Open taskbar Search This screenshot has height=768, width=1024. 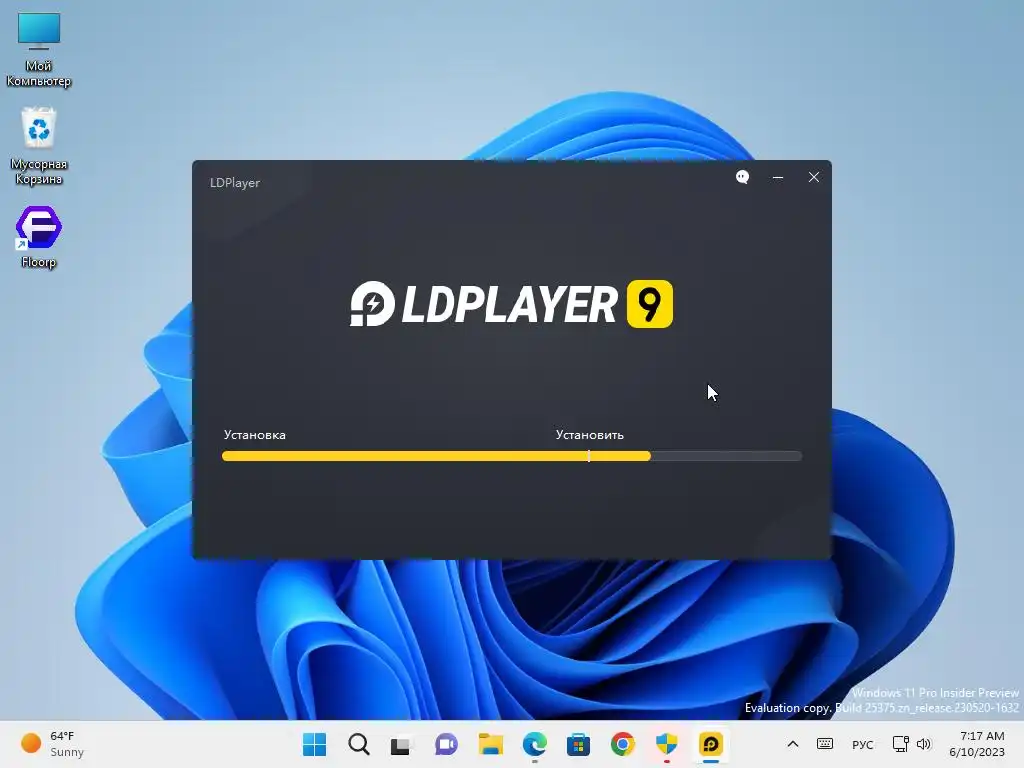(x=359, y=744)
